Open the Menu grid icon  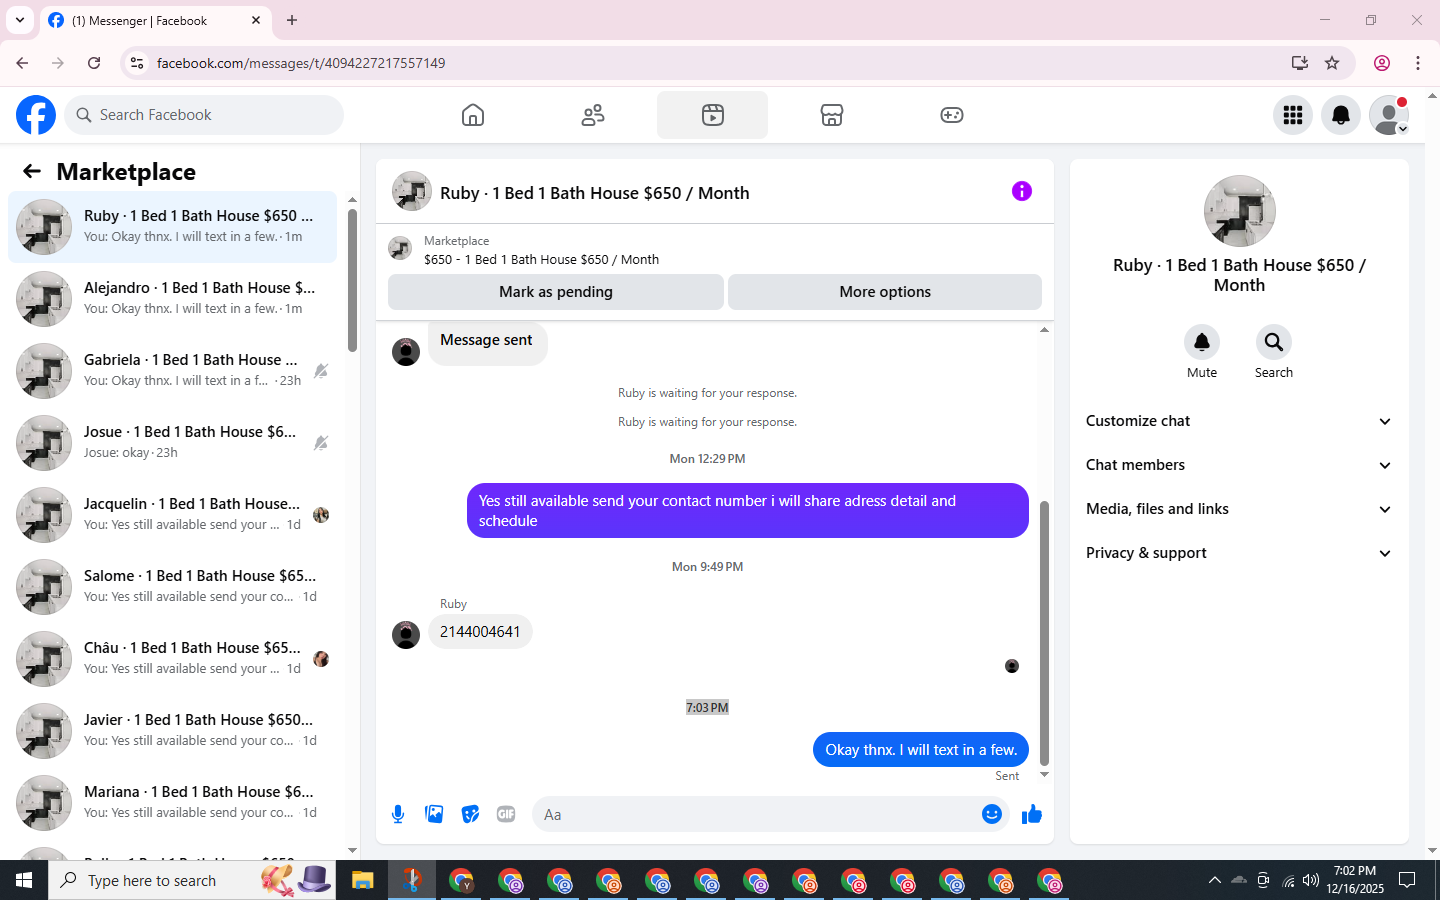1293,115
